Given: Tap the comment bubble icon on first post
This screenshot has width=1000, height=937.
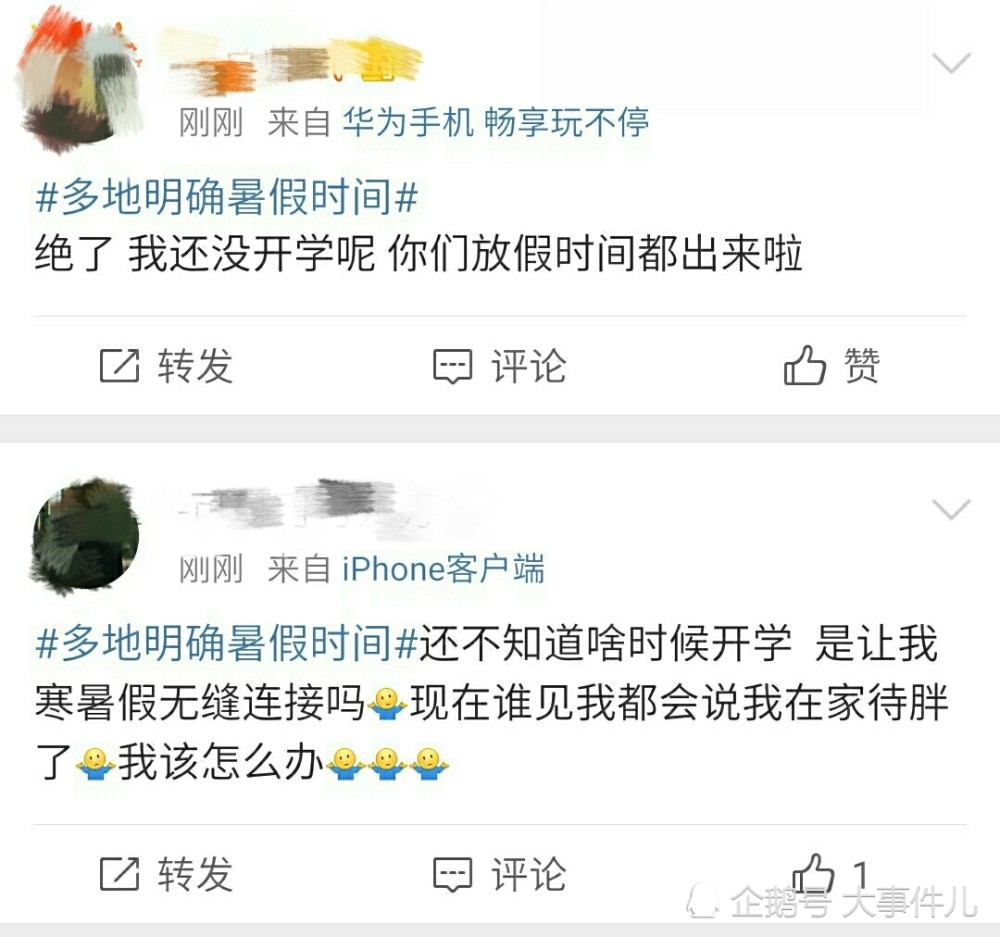Looking at the screenshot, I should tap(453, 367).
